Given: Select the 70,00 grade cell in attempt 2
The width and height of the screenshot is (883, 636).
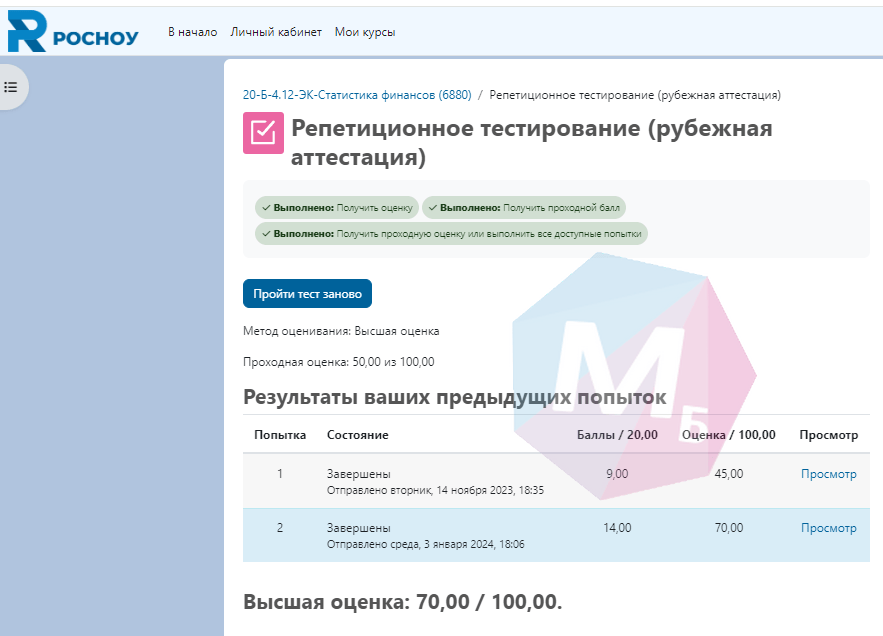Looking at the screenshot, I should (x=728, y=528).
